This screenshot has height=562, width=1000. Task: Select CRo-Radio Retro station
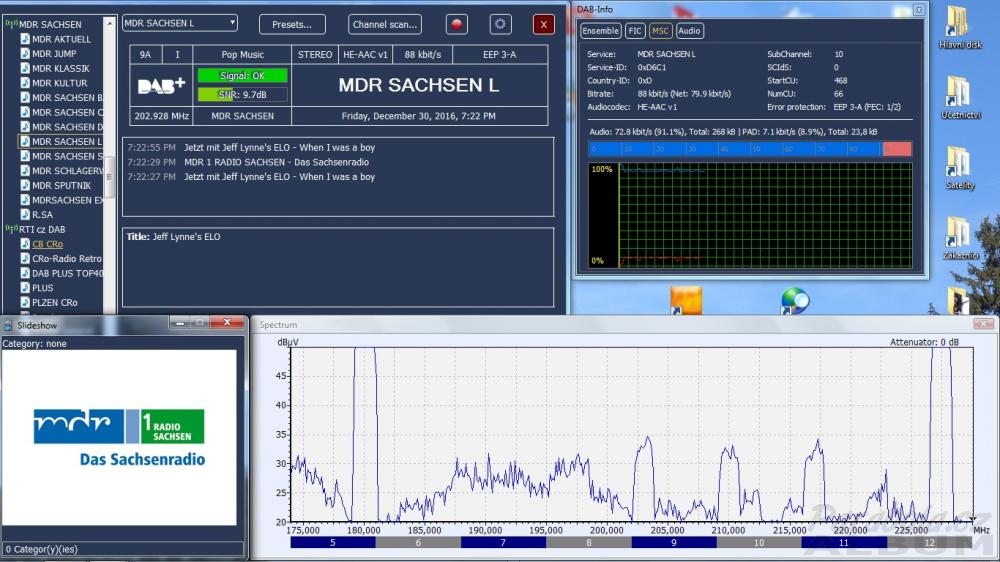click(x=66, y=258)
